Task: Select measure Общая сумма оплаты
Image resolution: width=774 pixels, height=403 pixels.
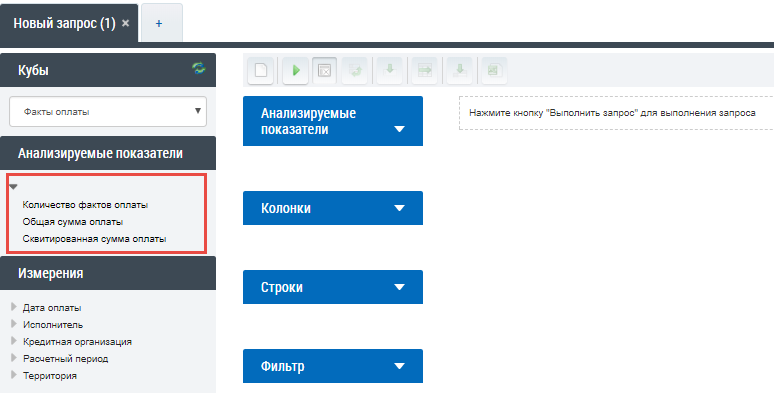Action: click(73, 222)
